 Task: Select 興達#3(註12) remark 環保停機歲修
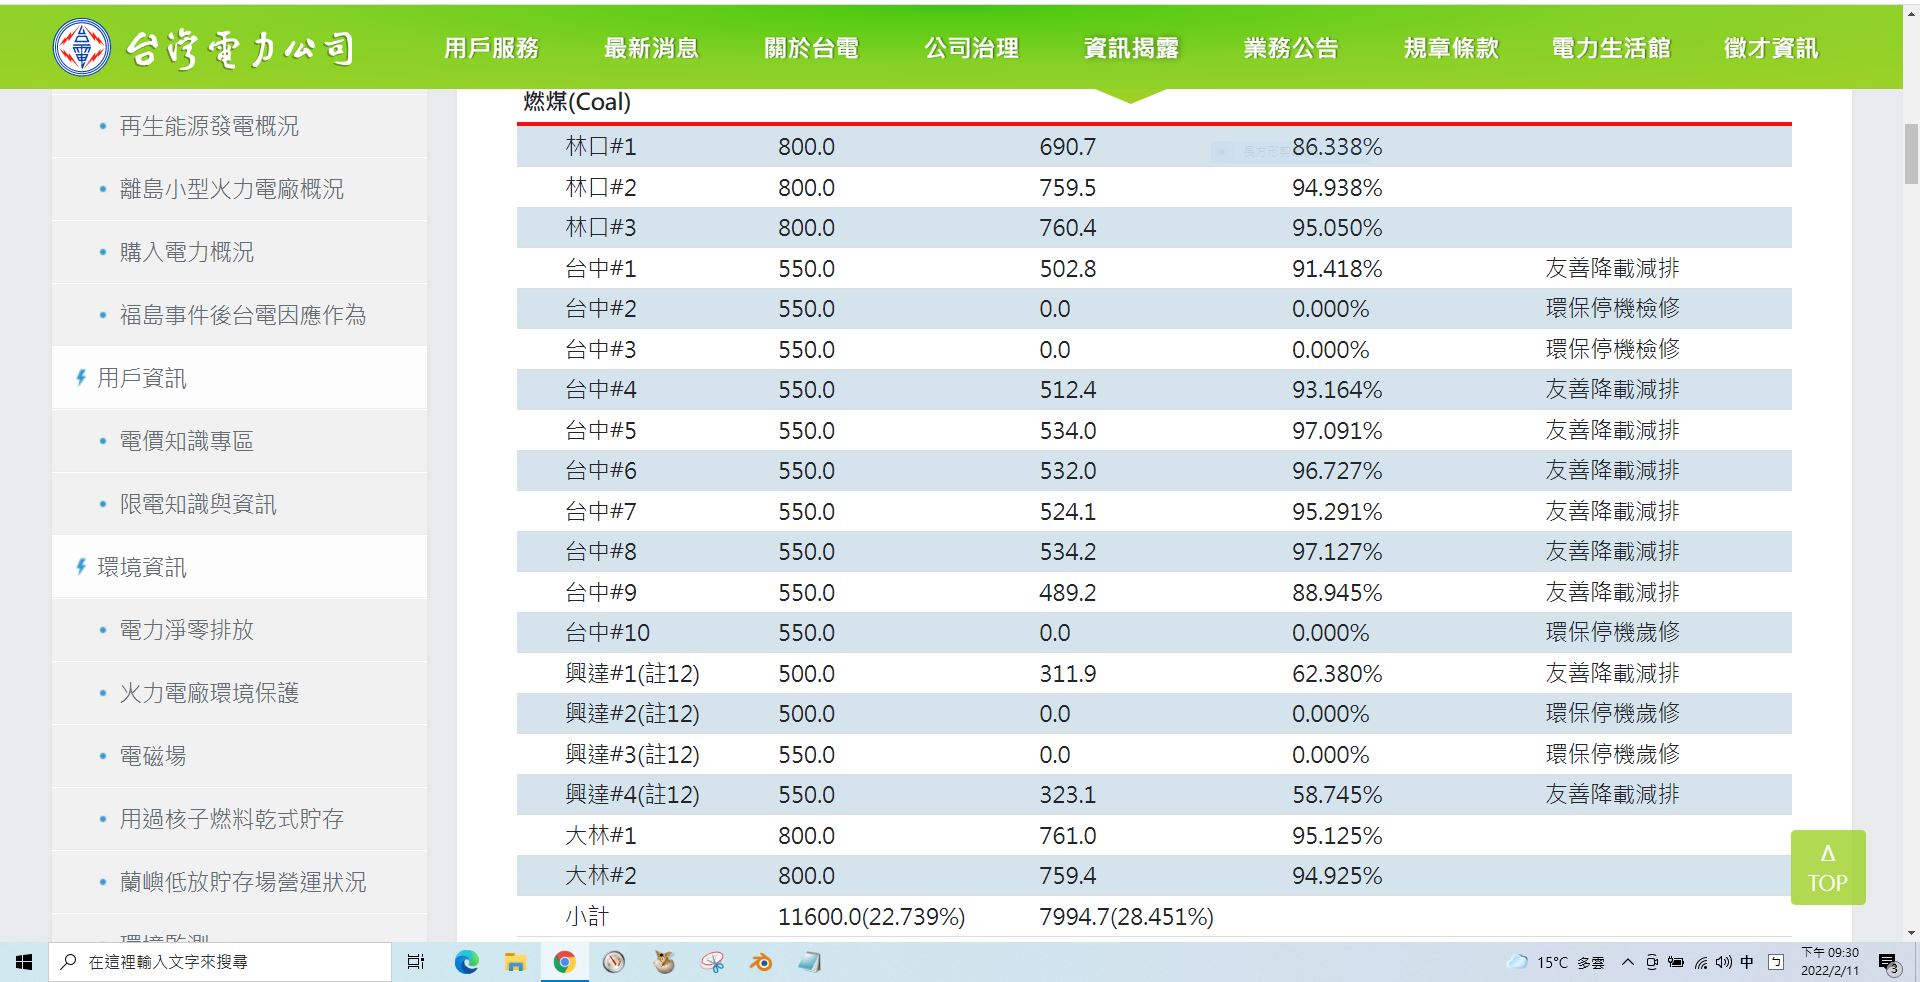coord(1612,754)
